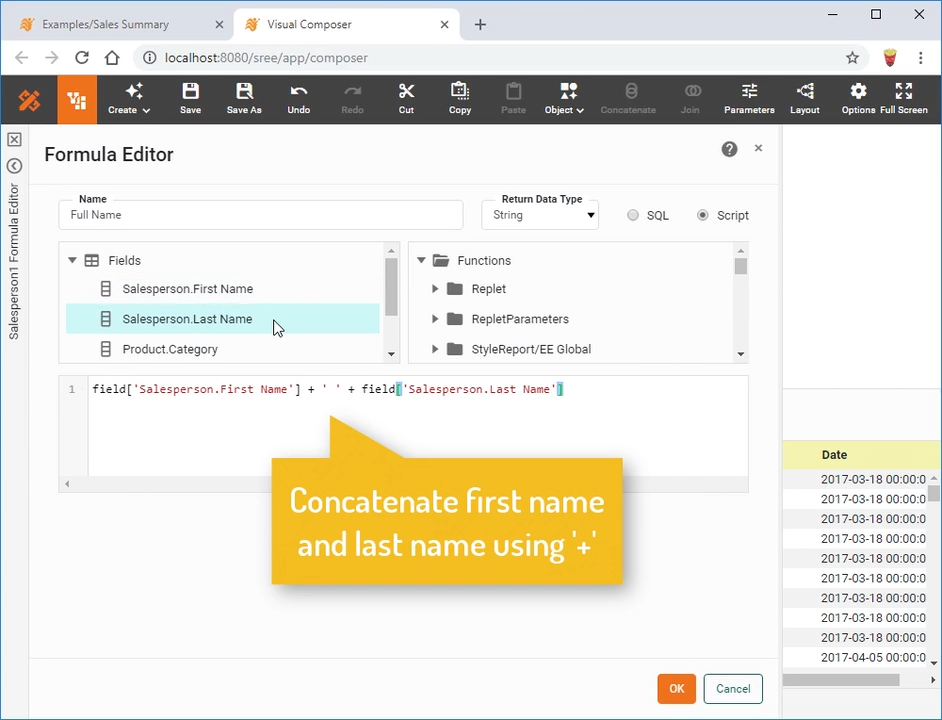This screenshot has height=720, width=942.
Task: Expand the StyleReport/EE Global folder
Action: (435, 349)
